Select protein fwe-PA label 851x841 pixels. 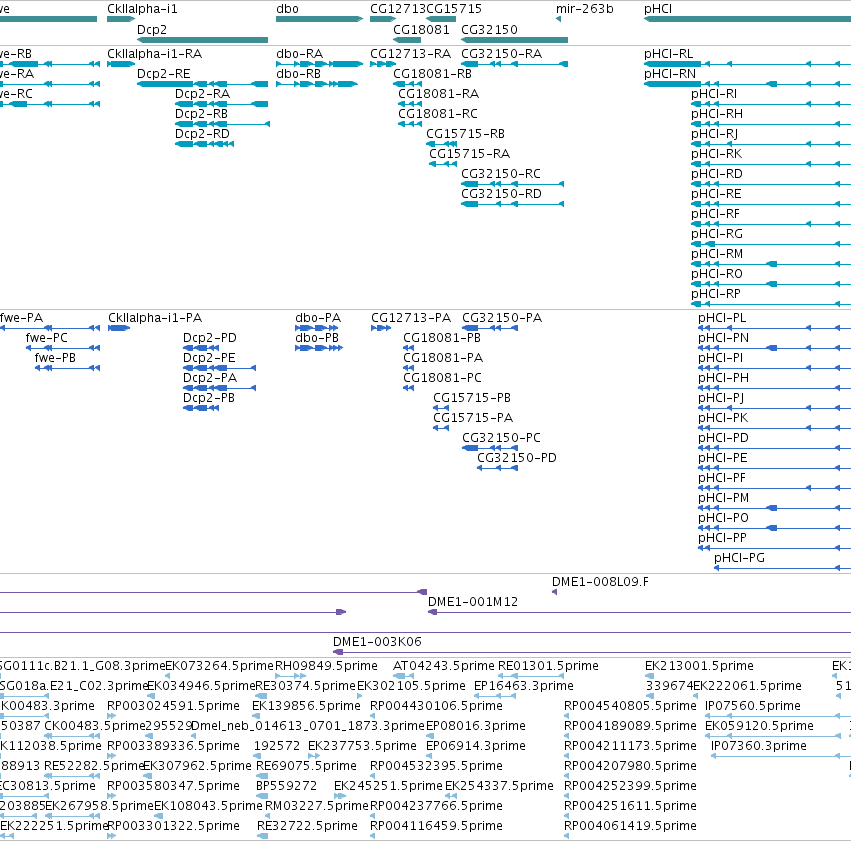pyautogui.click(x=21, y=318)
